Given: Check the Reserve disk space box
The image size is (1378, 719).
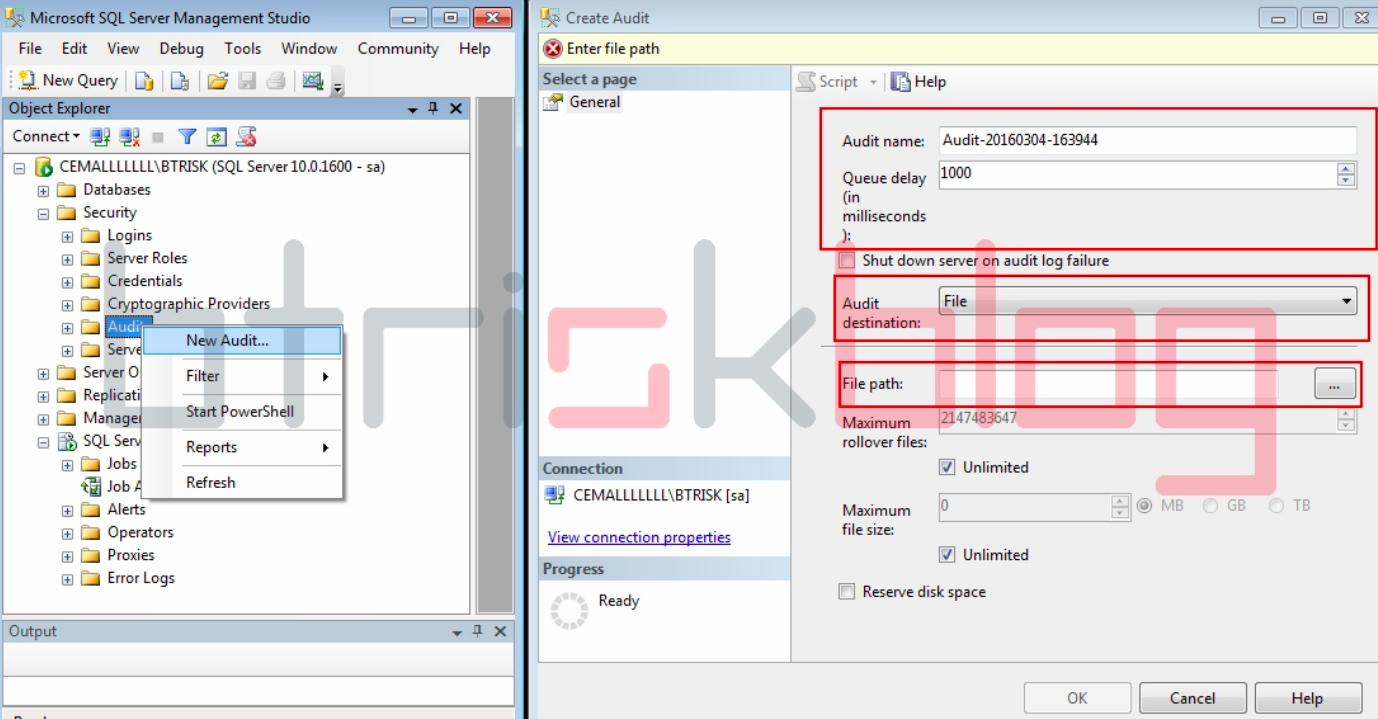Looking at the screenshot, I should [848, 592].
